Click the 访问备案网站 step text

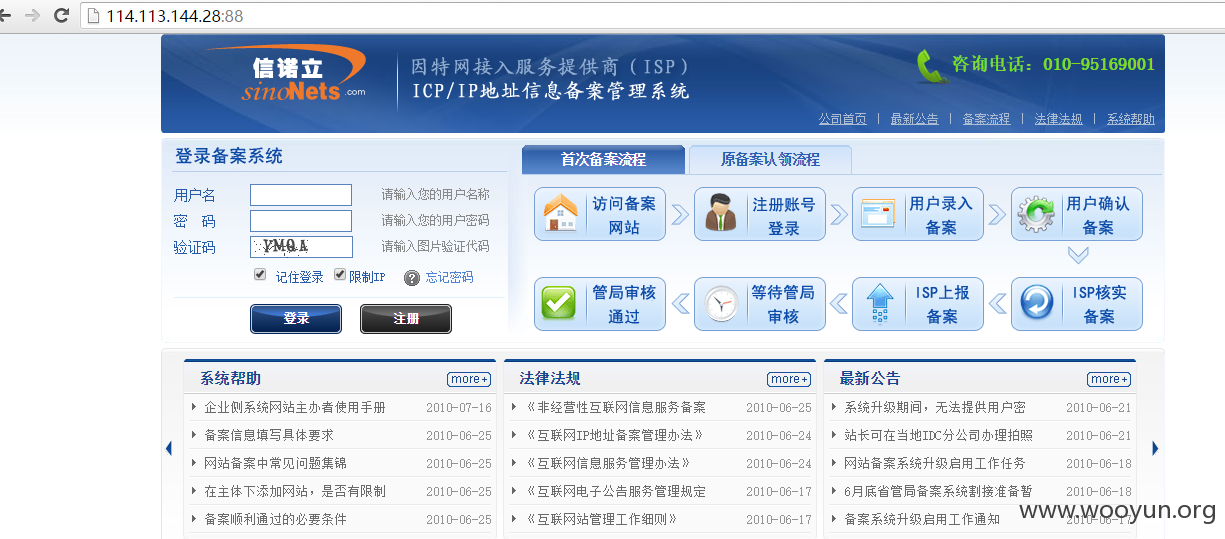coord(624,215)
